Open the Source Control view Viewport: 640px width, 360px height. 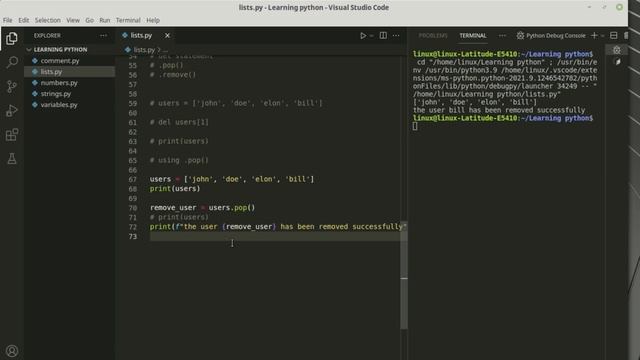click(x=12, y=86)
